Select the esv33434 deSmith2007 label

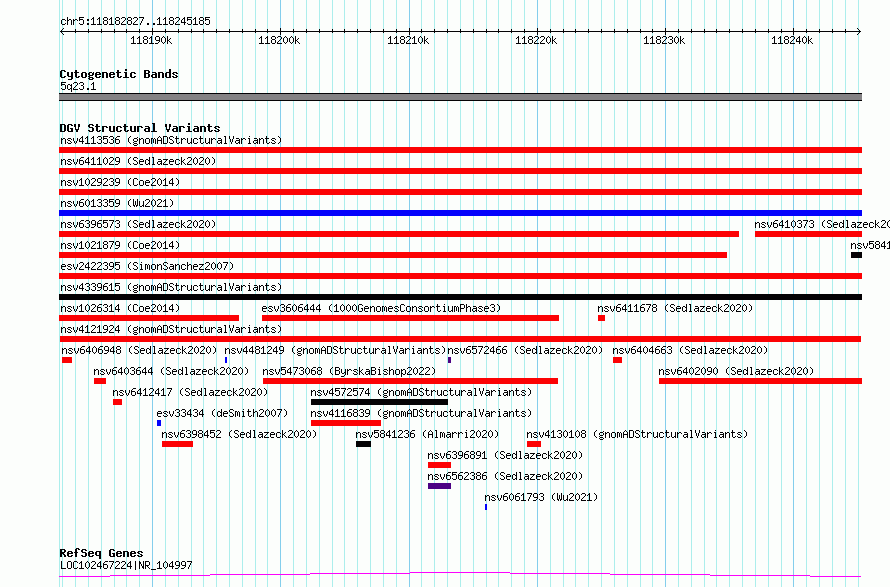pyautogui.click(x=222, y=413)
